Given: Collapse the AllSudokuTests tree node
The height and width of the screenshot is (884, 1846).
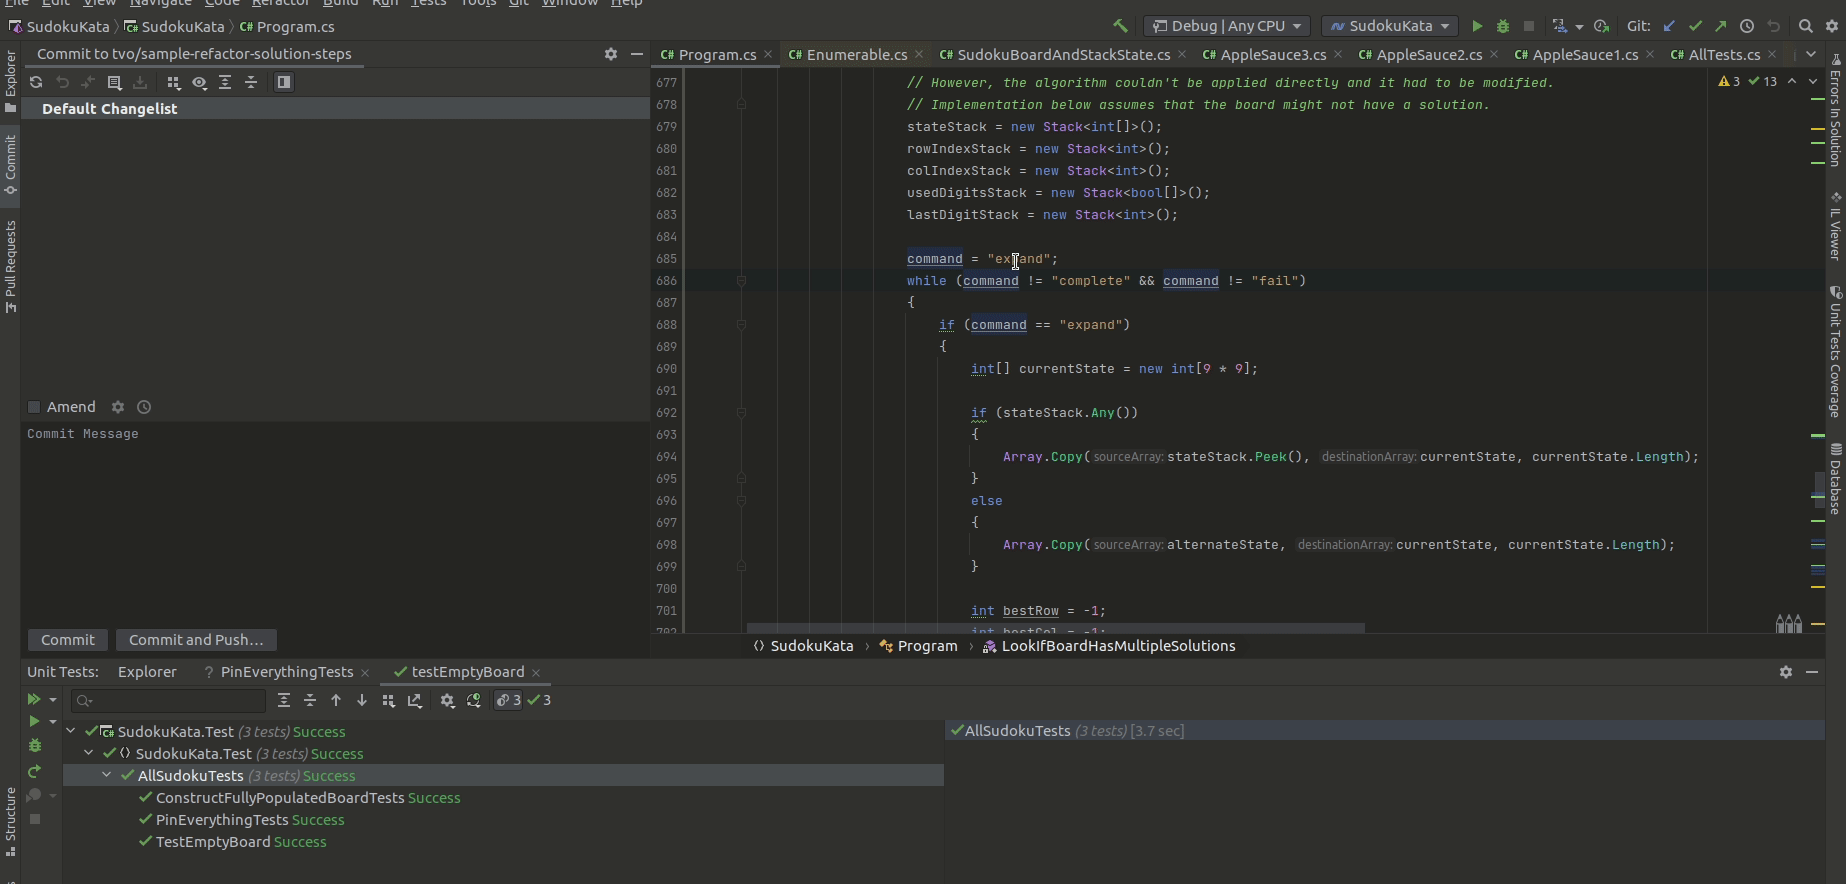Looking at the screenshot, I should tap(107, 776).
